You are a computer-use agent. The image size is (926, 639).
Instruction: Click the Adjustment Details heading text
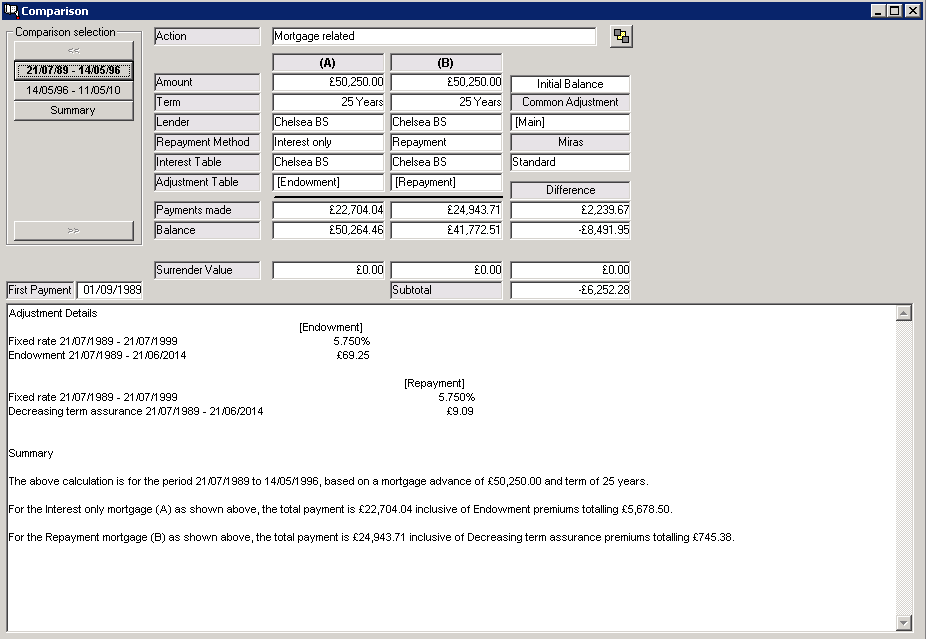[x=53, y=314]
